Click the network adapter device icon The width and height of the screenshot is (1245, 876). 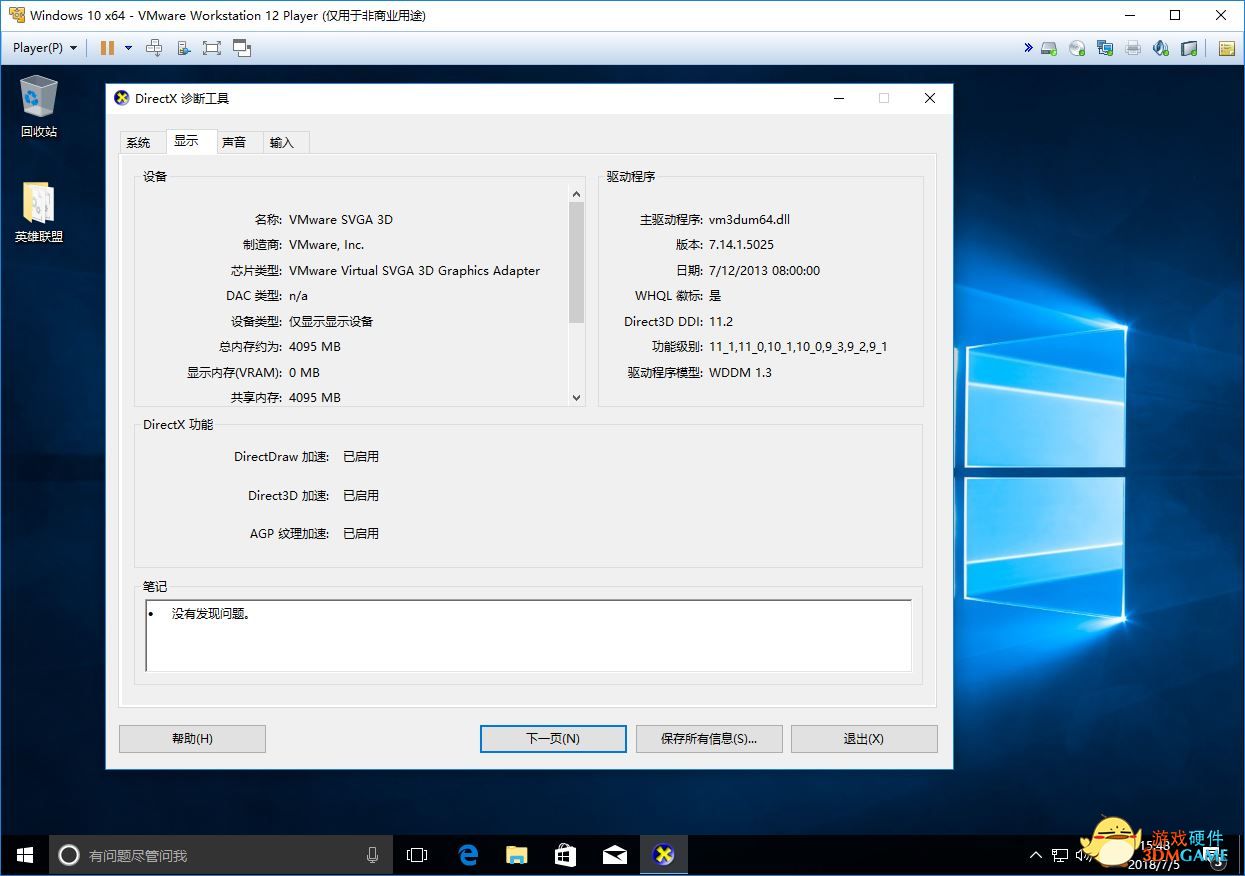click(x=1105, y=47)
